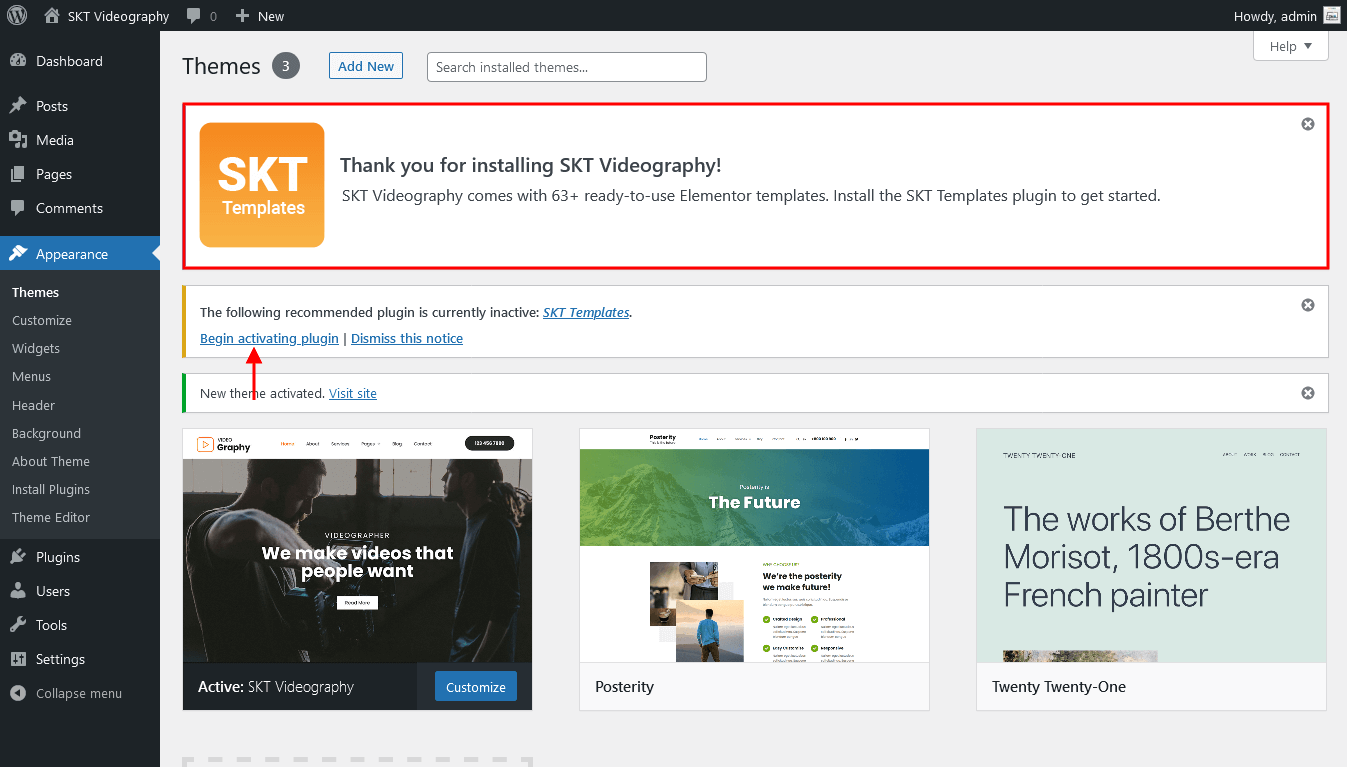Click the Media library icon
1347x767 pixels.
18,140
